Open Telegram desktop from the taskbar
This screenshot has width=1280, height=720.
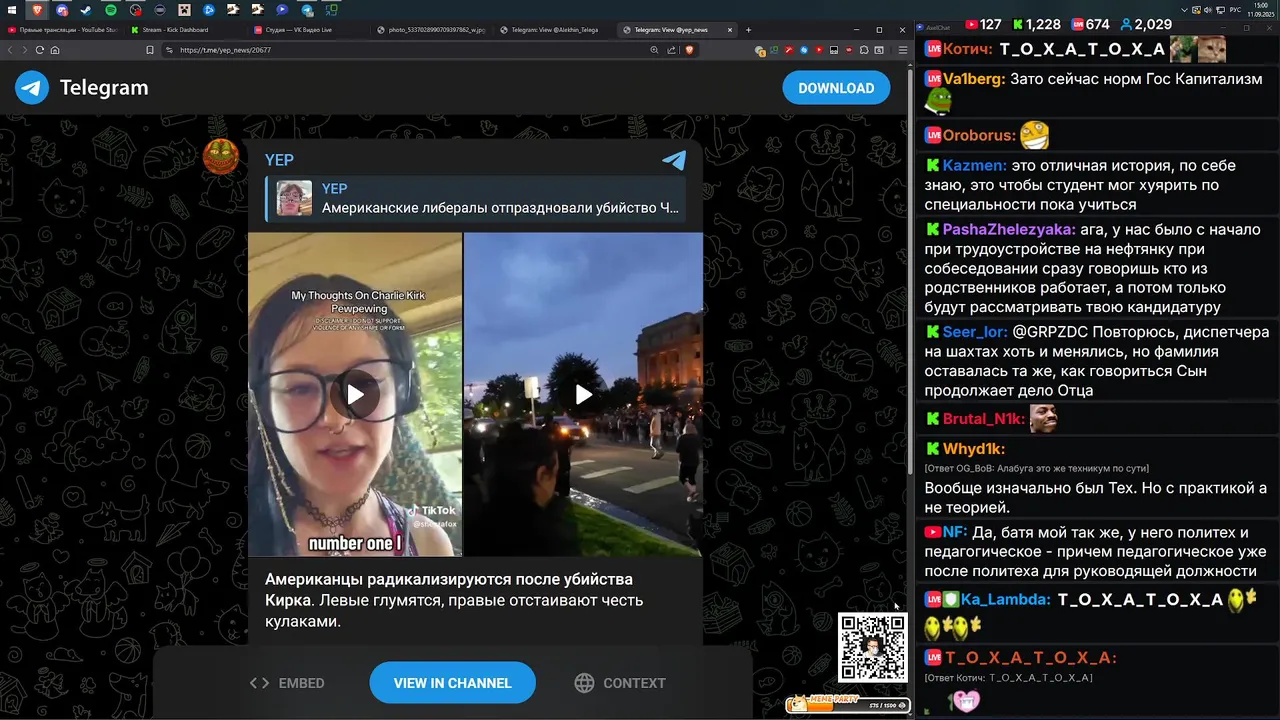(x=307, y=10)
